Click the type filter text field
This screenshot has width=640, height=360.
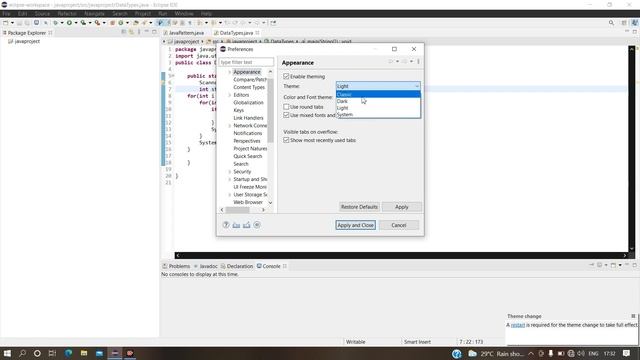[x=246, y=62]
